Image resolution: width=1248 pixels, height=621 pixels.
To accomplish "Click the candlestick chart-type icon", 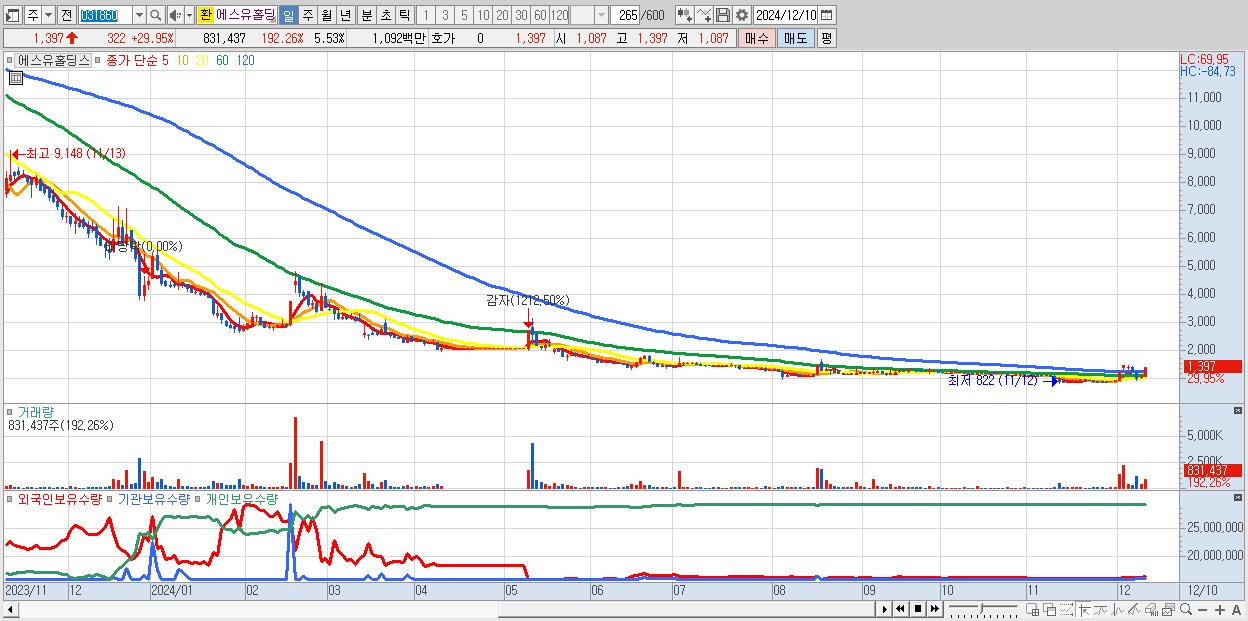I will click(685, 15).
